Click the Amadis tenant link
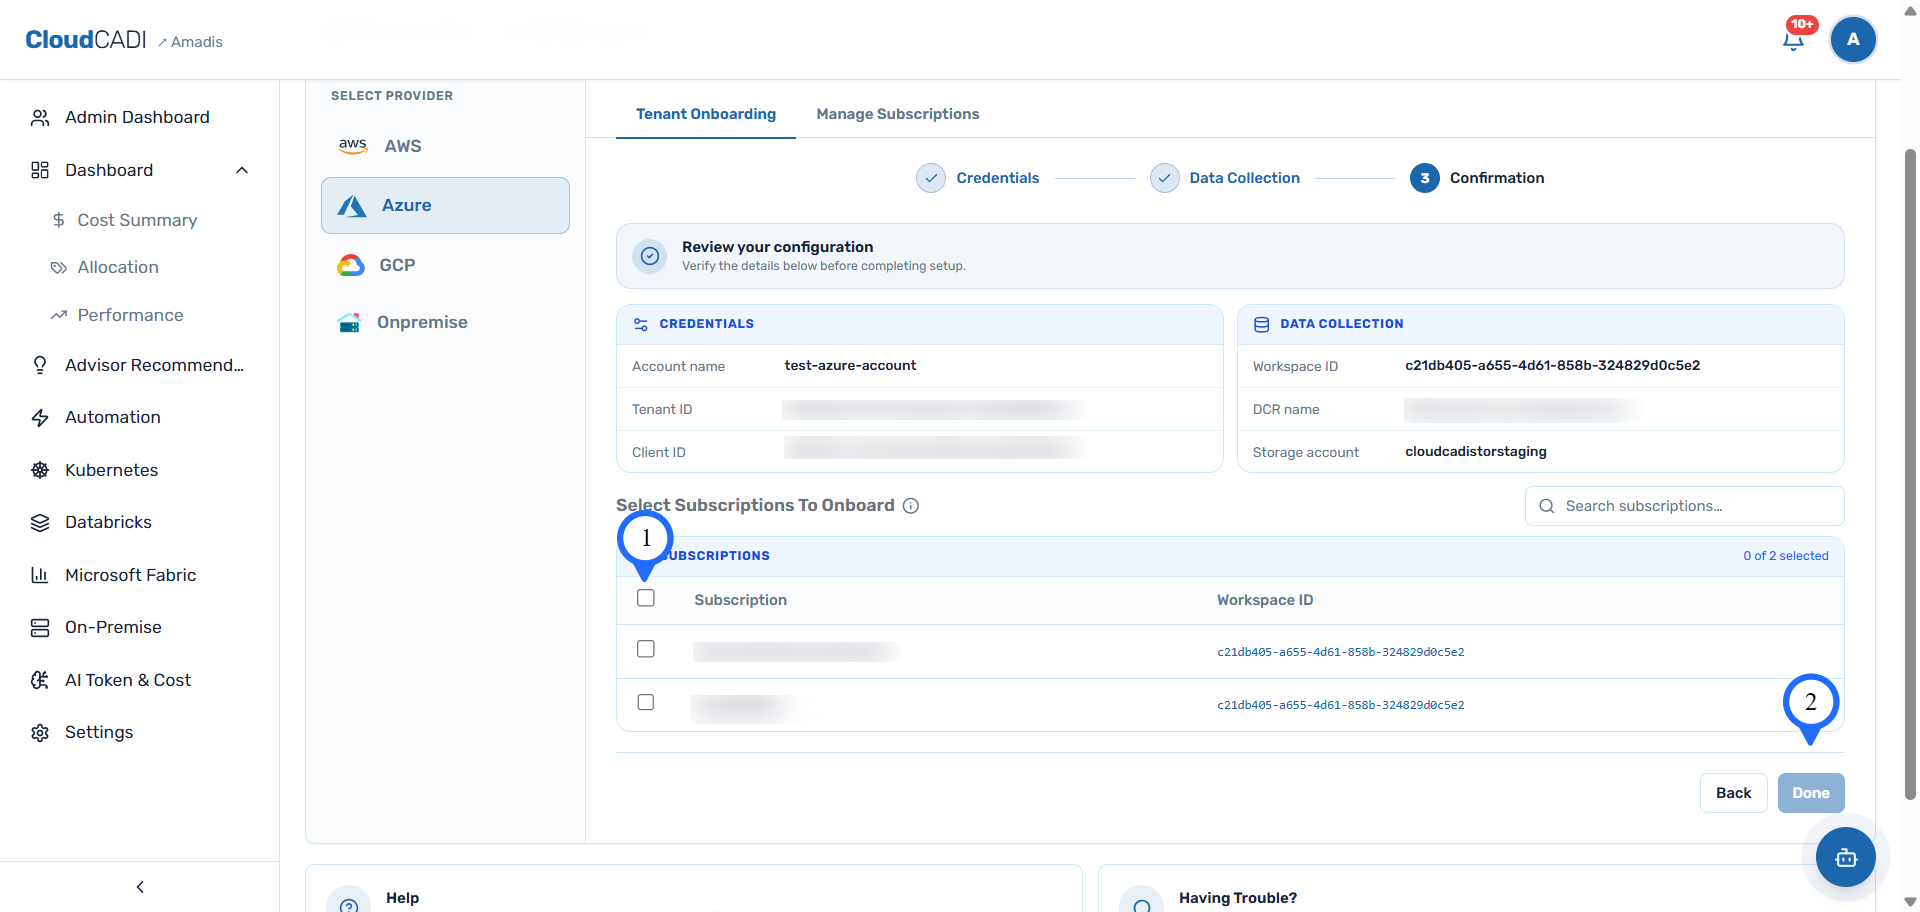1920x912 pixels. pyautogui.click(x=190, y=42)
